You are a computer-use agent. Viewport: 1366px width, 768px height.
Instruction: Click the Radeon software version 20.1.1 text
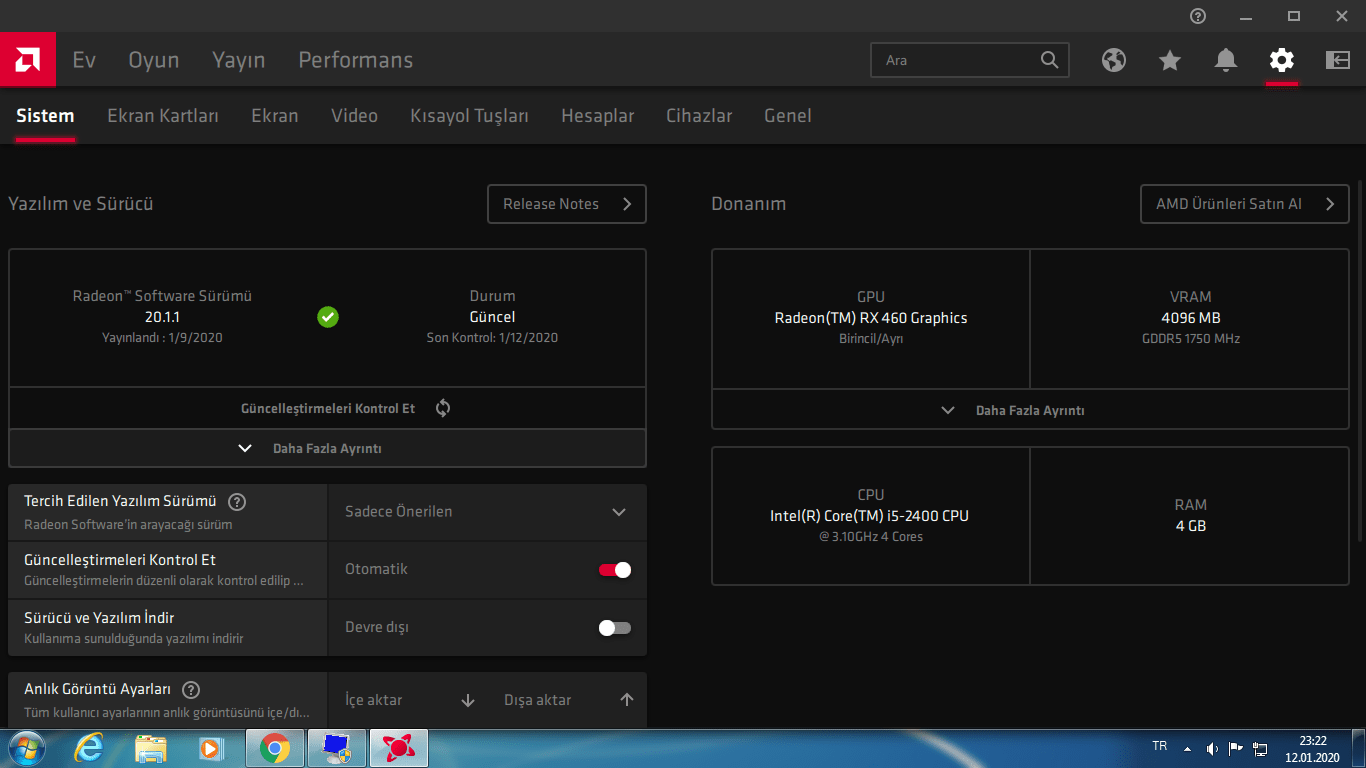pyautogui.click(x=162, y=317)
